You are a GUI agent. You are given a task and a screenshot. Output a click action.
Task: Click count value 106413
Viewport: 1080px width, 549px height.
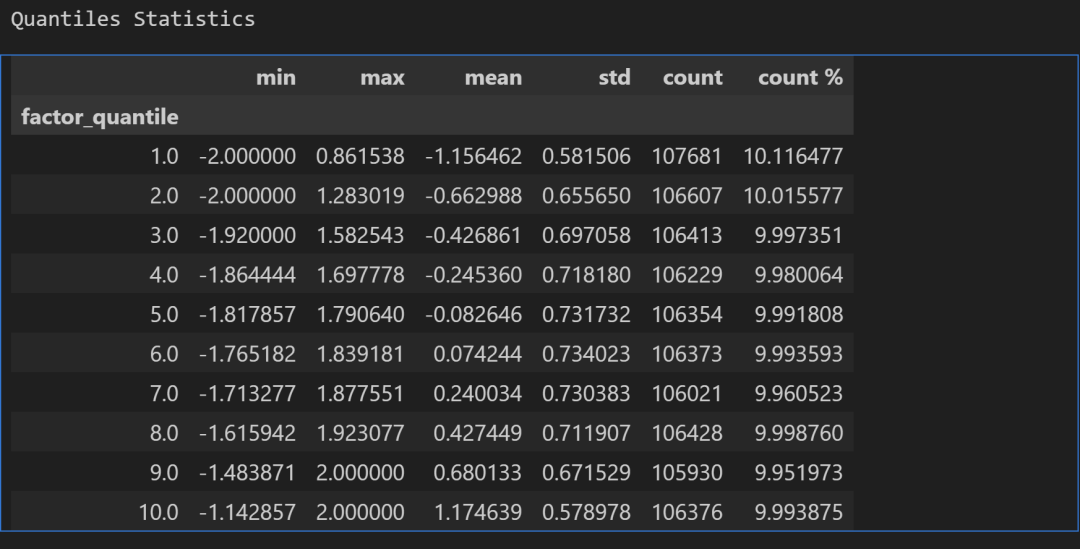click(687, 236)
